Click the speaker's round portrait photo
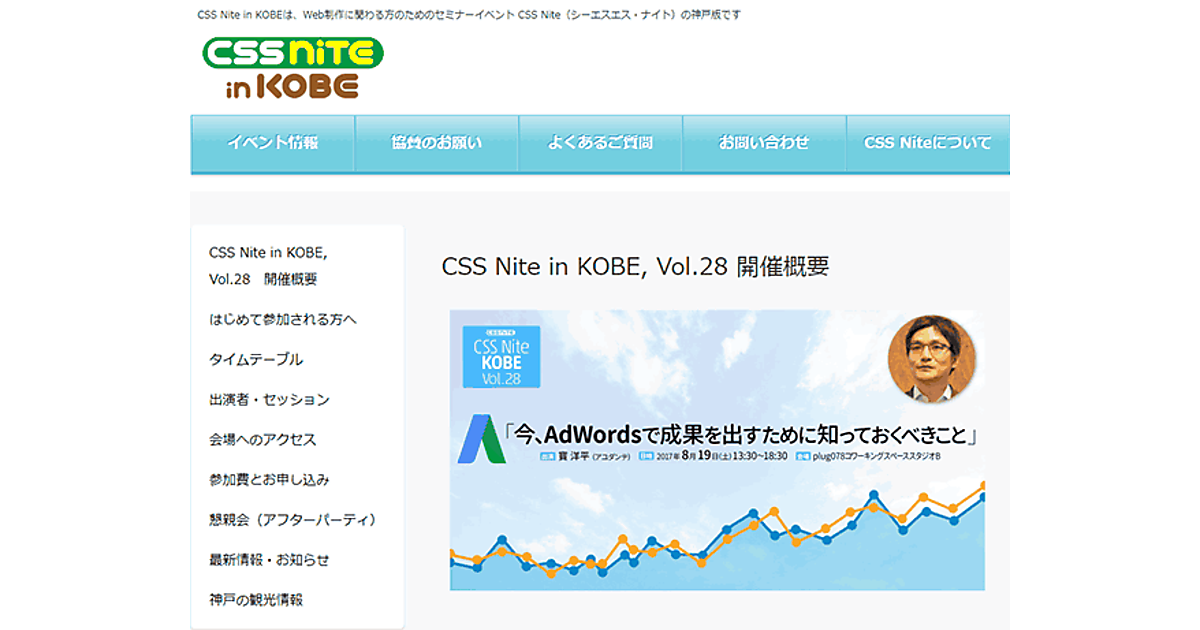 (x=931, y=358)
